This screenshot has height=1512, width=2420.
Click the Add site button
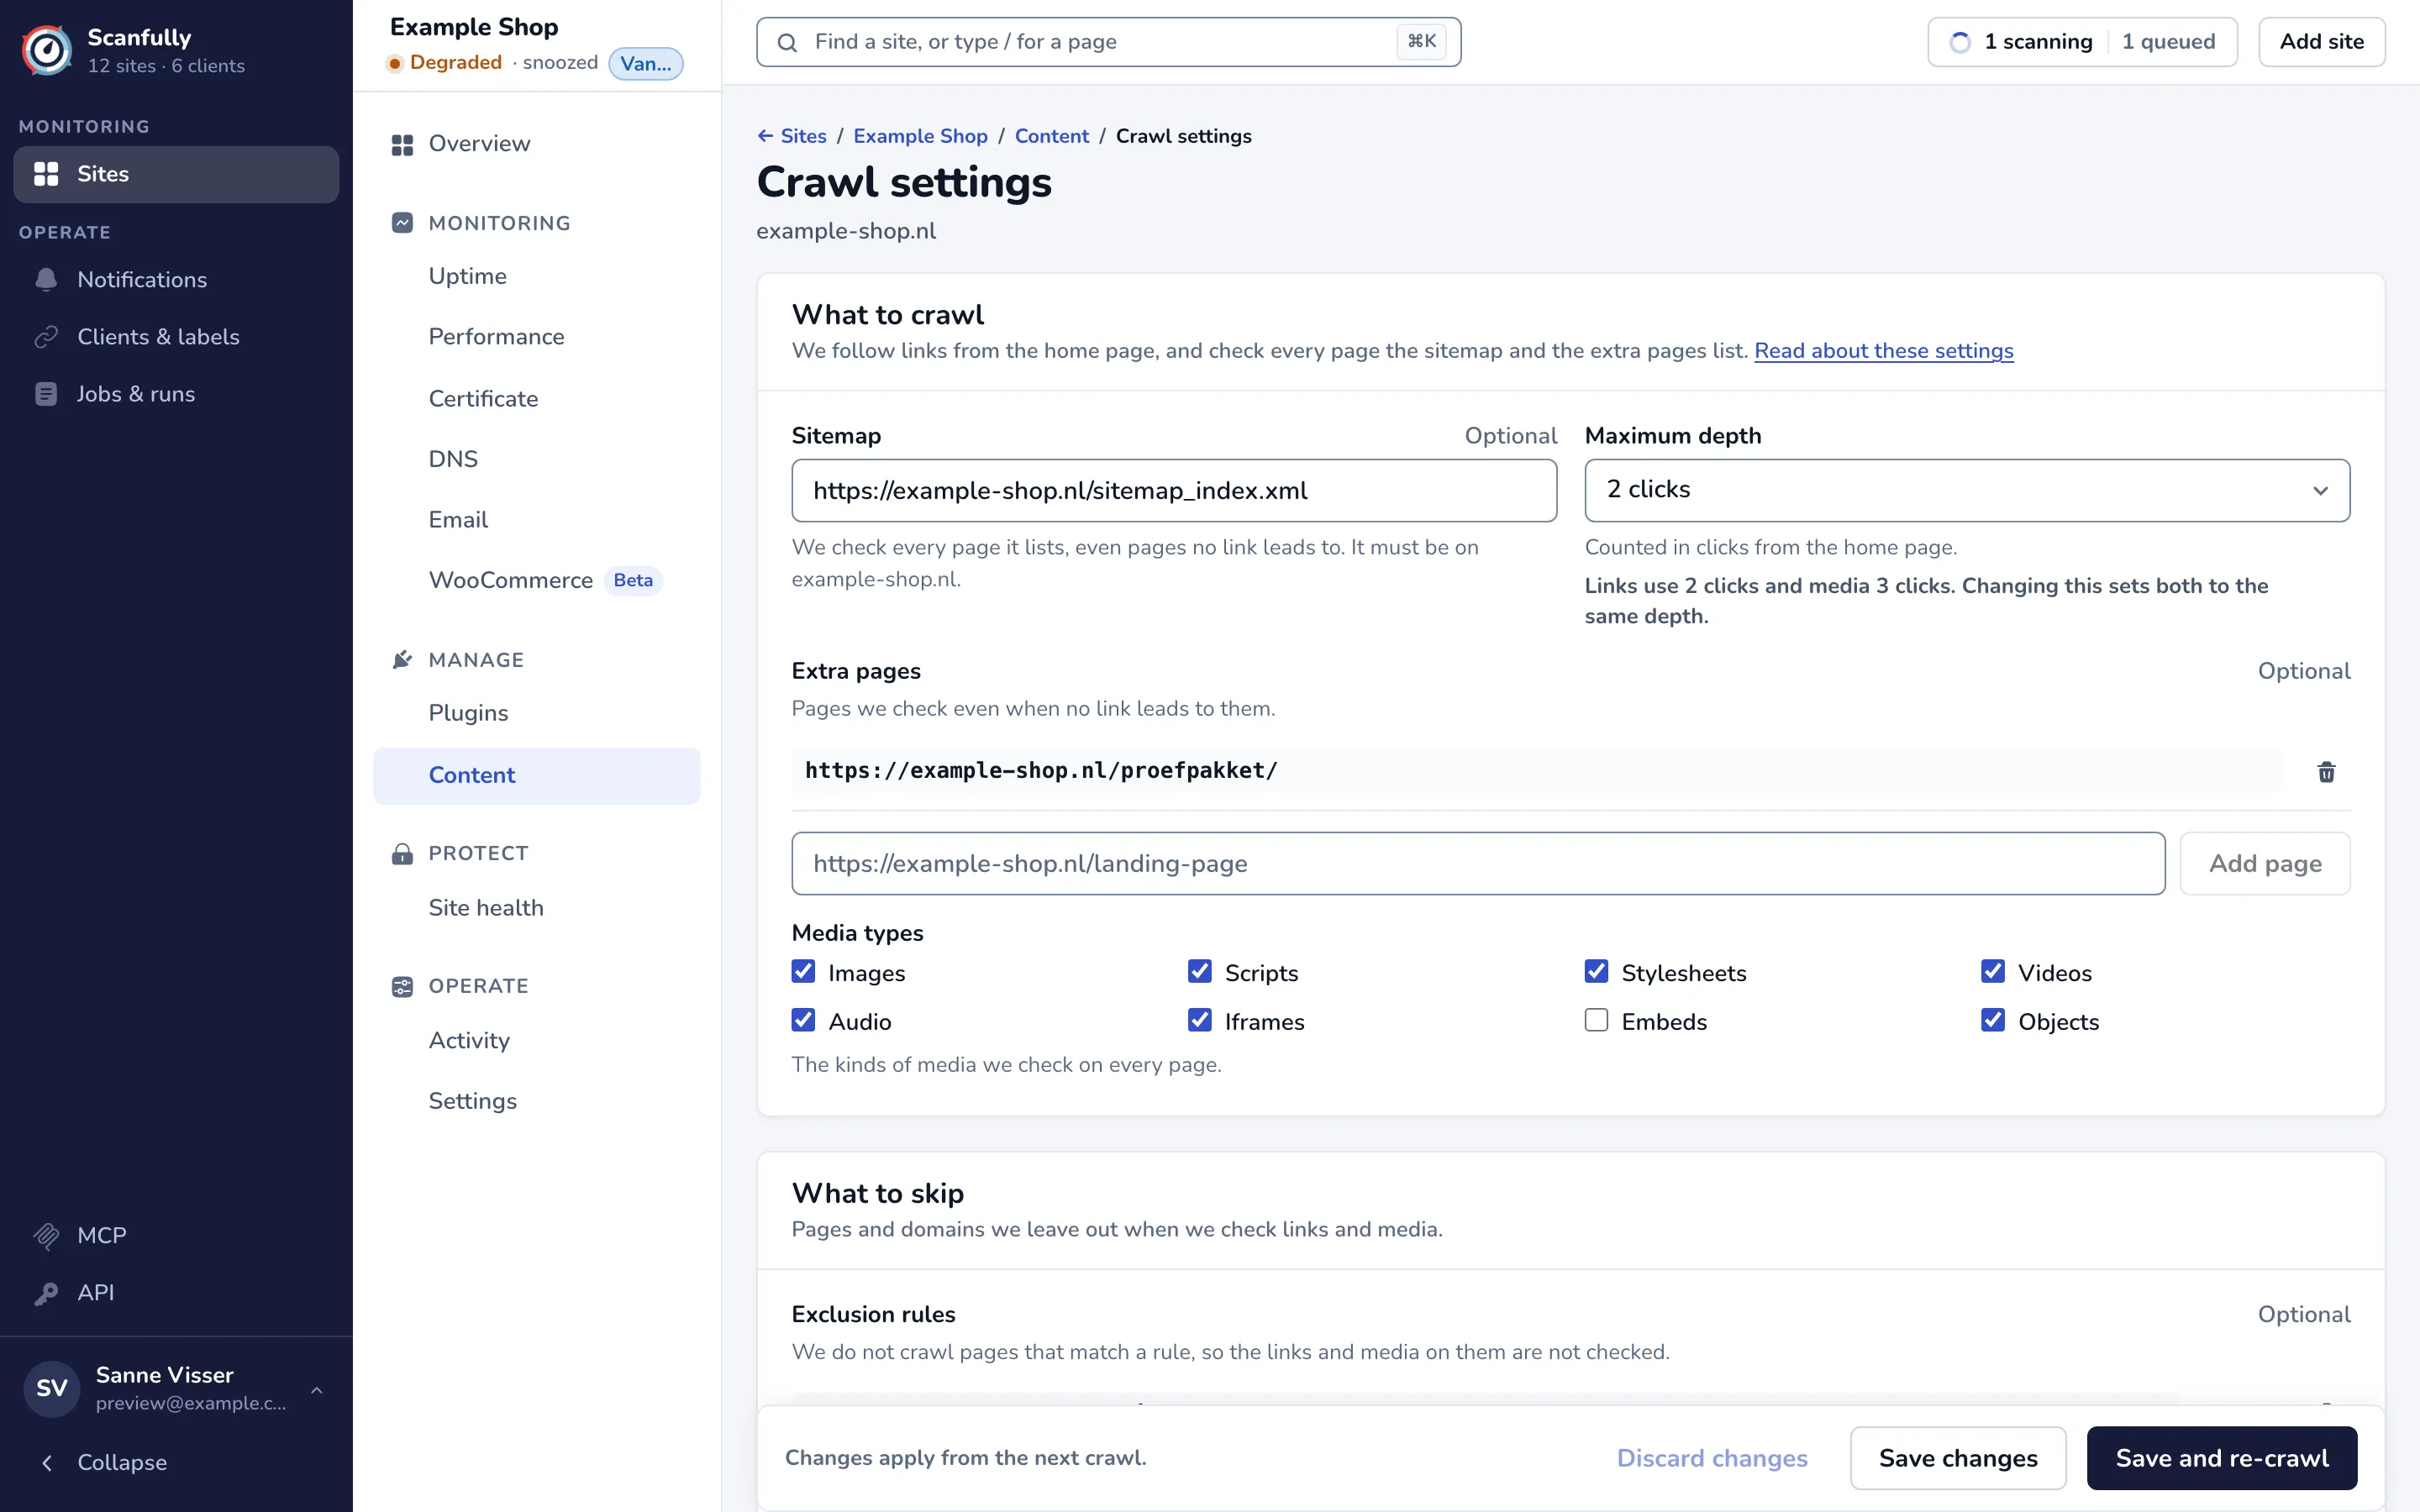pyautogui.click(x=2322, y=42)
